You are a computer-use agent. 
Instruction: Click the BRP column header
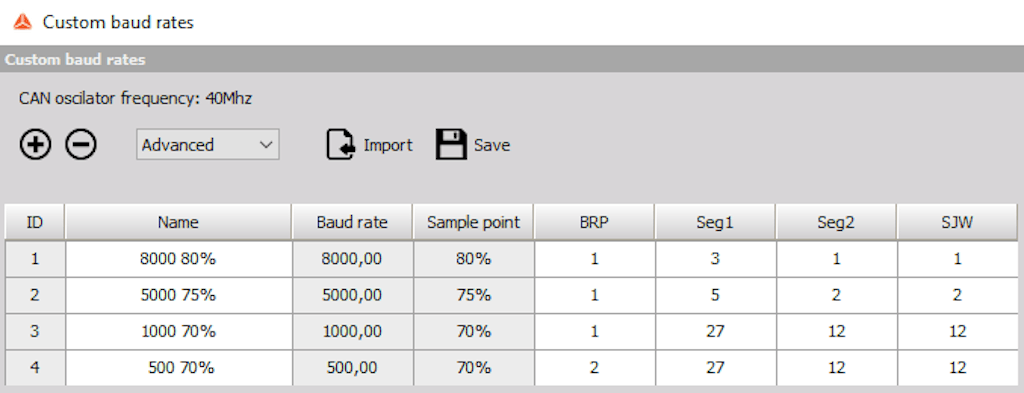[x=594, y=223]
